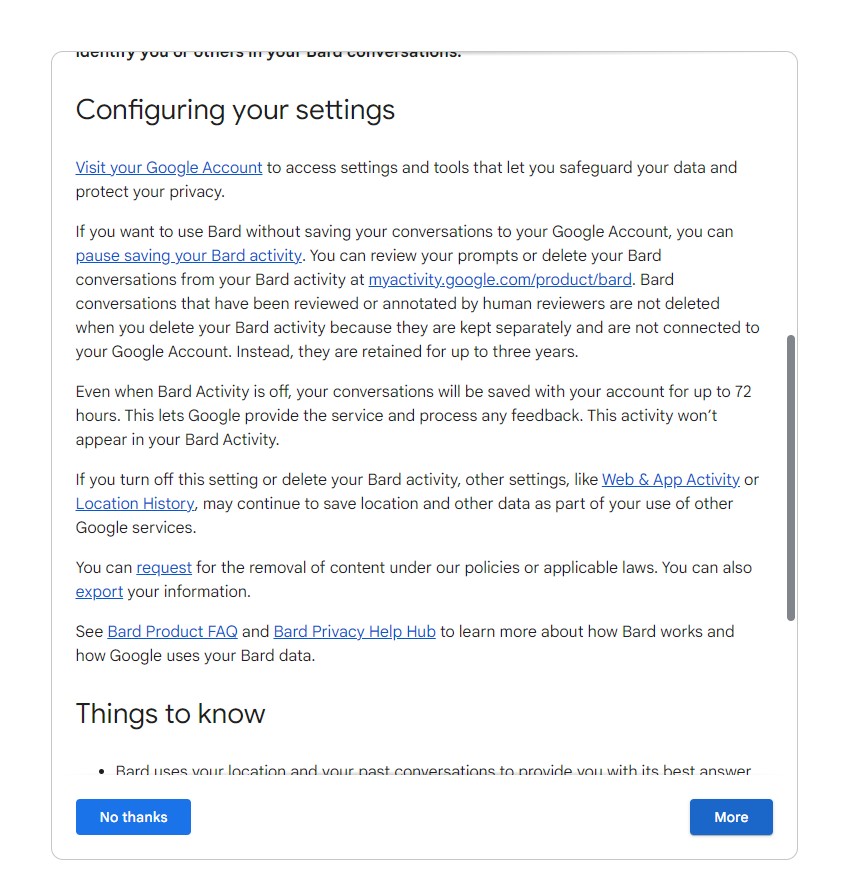Screen dimensions: 843x896
Task: Open the myactivity.google.com/product/bard link
Action: pos(500,280)
